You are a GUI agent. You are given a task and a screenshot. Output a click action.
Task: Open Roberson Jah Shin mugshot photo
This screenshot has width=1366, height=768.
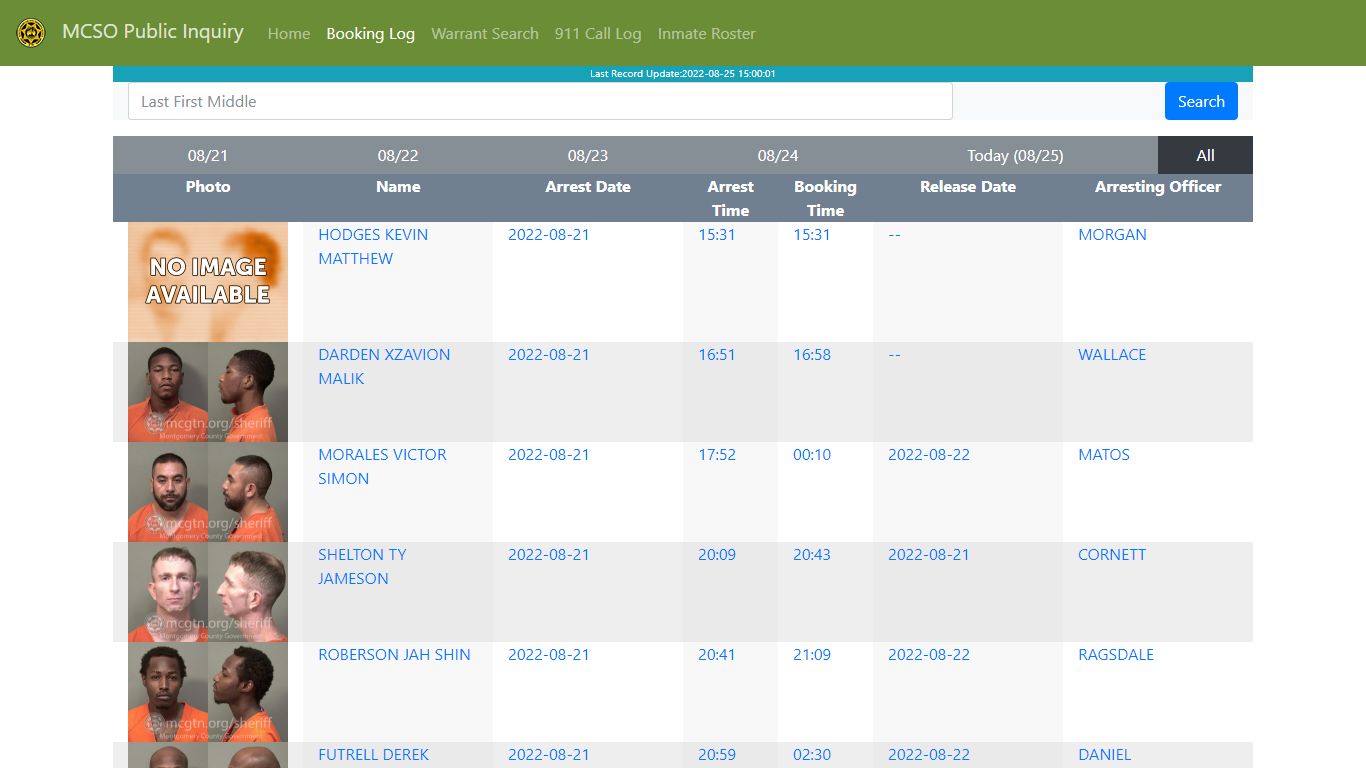(208, 692)
